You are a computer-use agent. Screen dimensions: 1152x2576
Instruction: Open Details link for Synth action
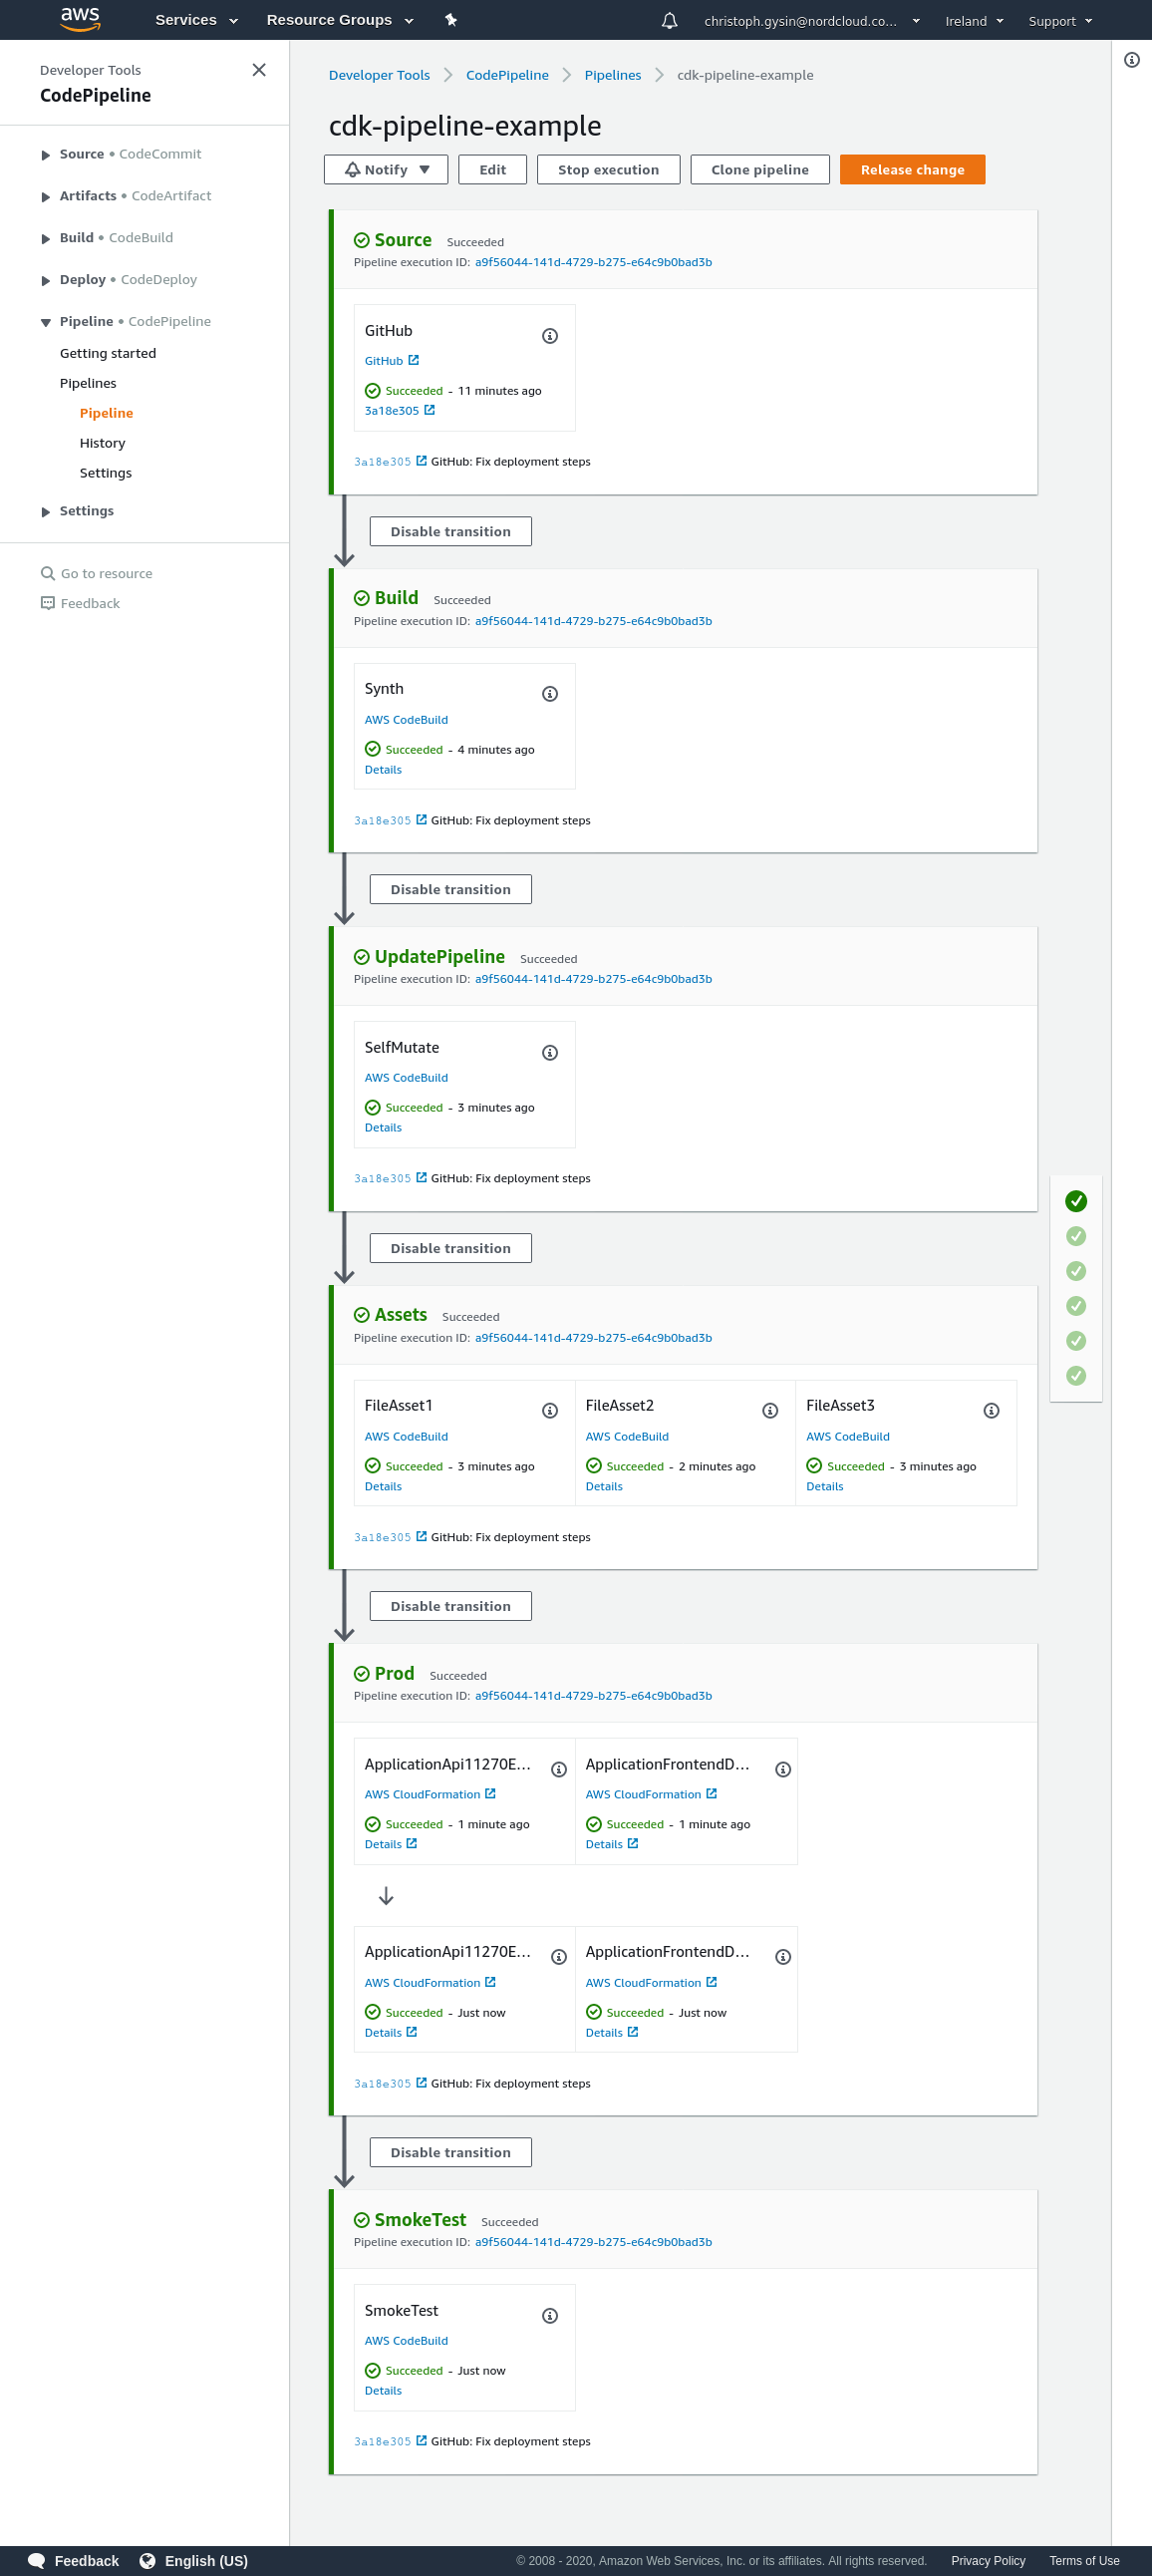383,770
